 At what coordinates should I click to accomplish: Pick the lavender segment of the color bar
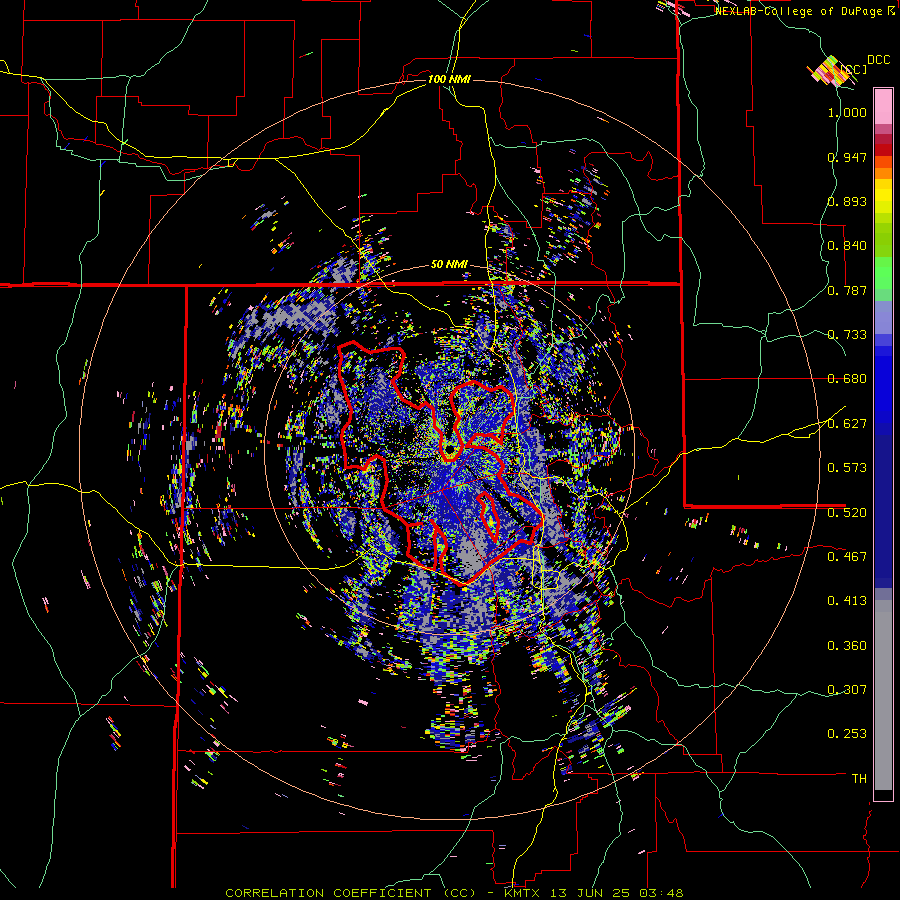pos(883,317)
